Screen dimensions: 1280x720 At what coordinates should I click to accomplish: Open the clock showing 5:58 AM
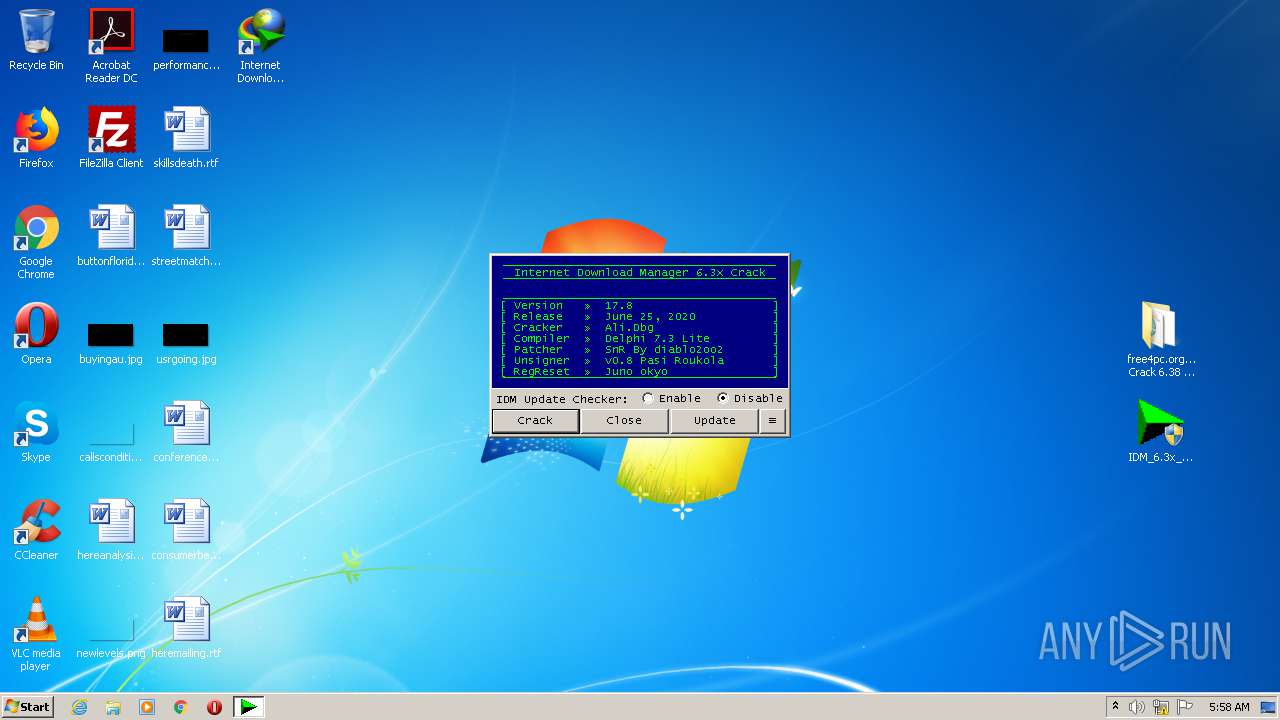(1229, 707)
